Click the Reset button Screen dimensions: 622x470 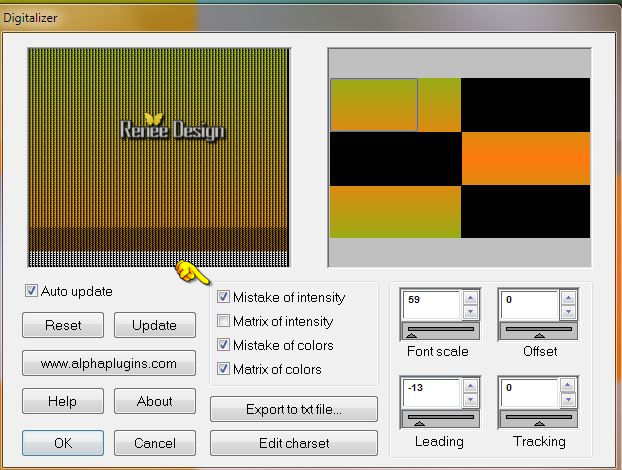point(63,325)
